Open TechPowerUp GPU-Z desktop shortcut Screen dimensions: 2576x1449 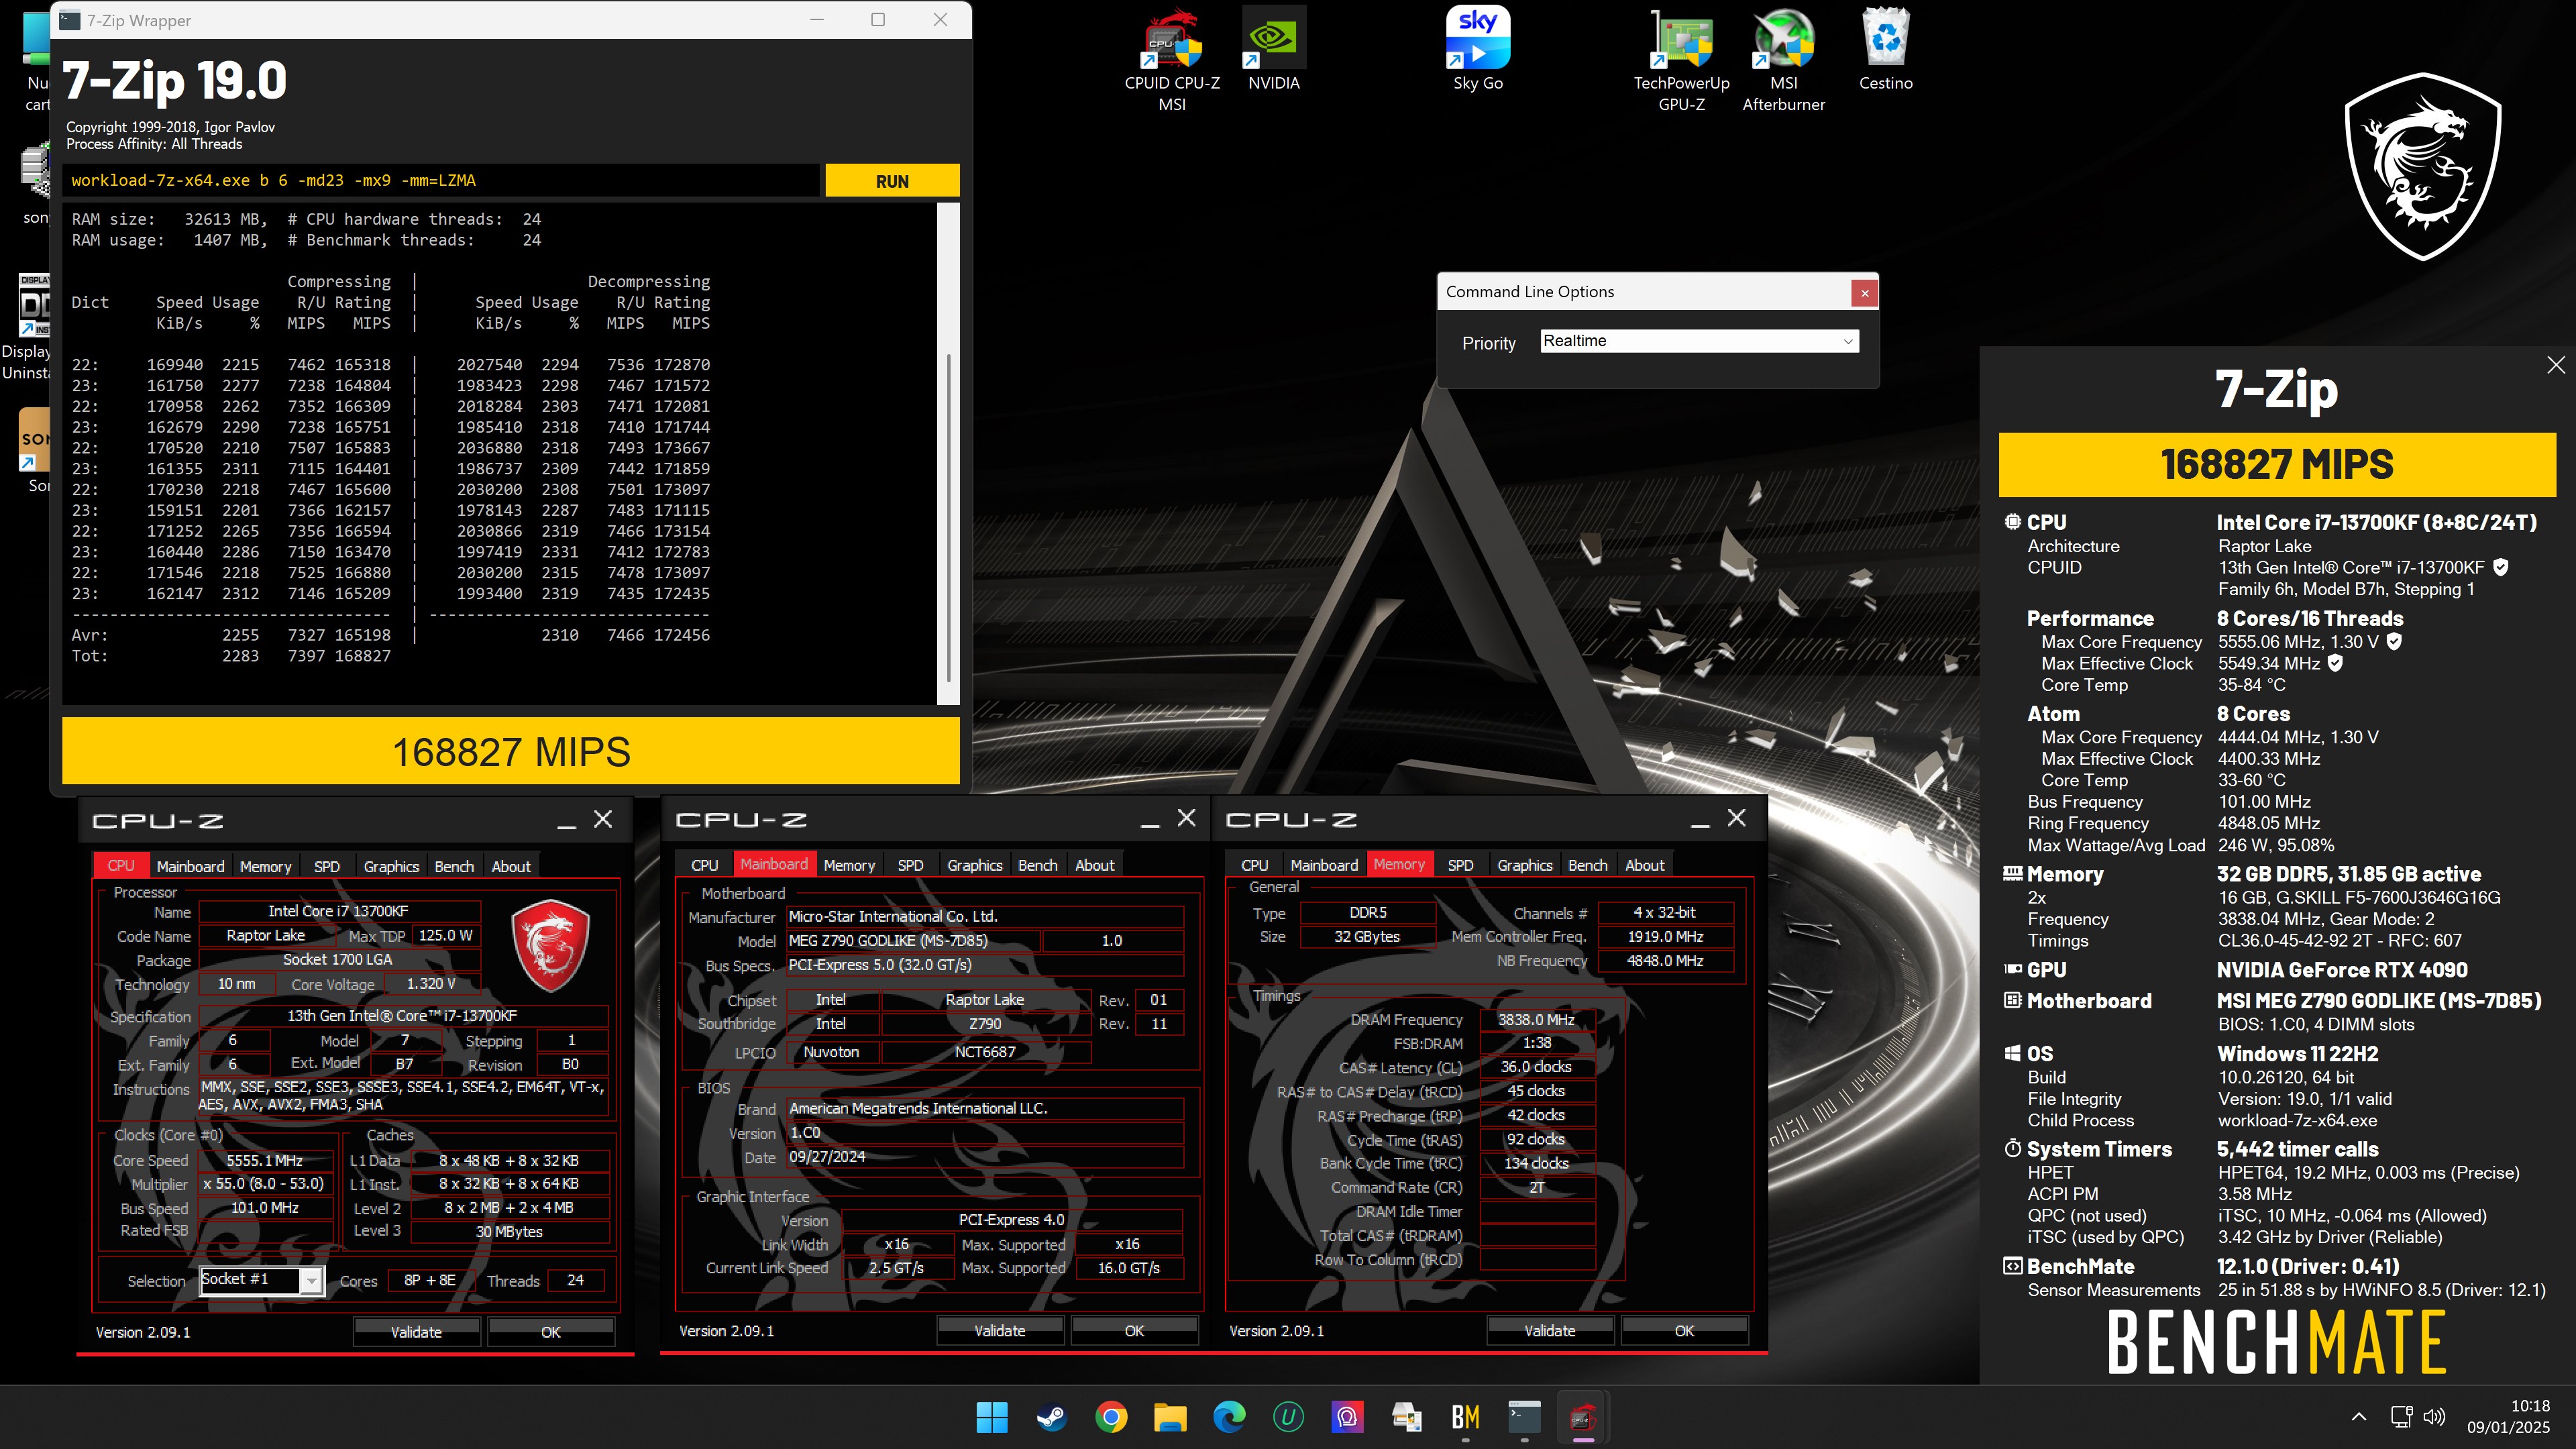[x=1681, y=60]
